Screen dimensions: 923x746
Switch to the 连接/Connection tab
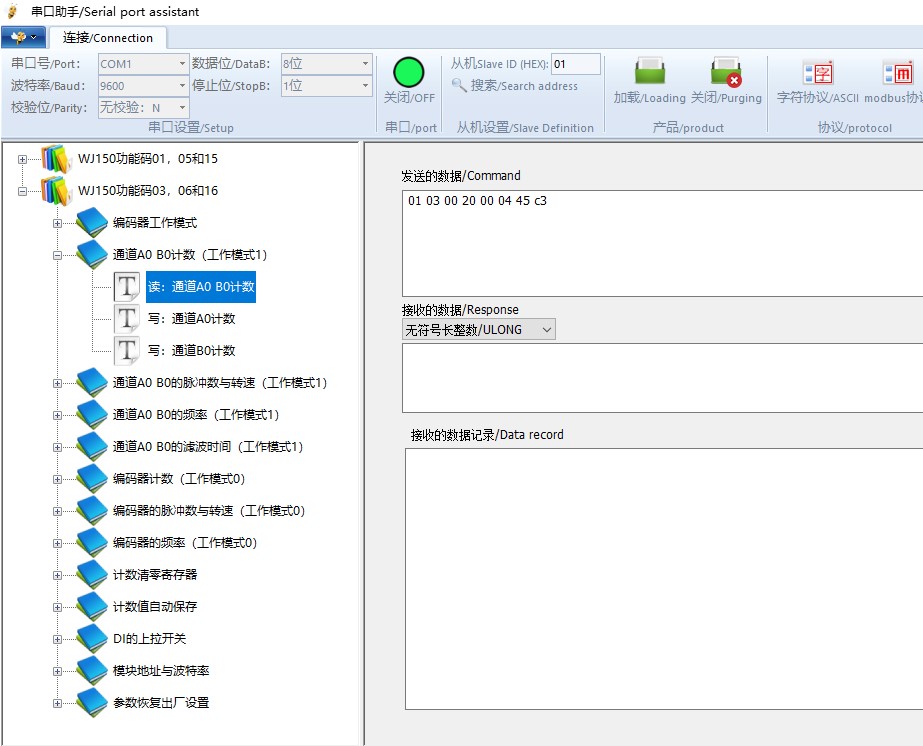coord(109,37)
